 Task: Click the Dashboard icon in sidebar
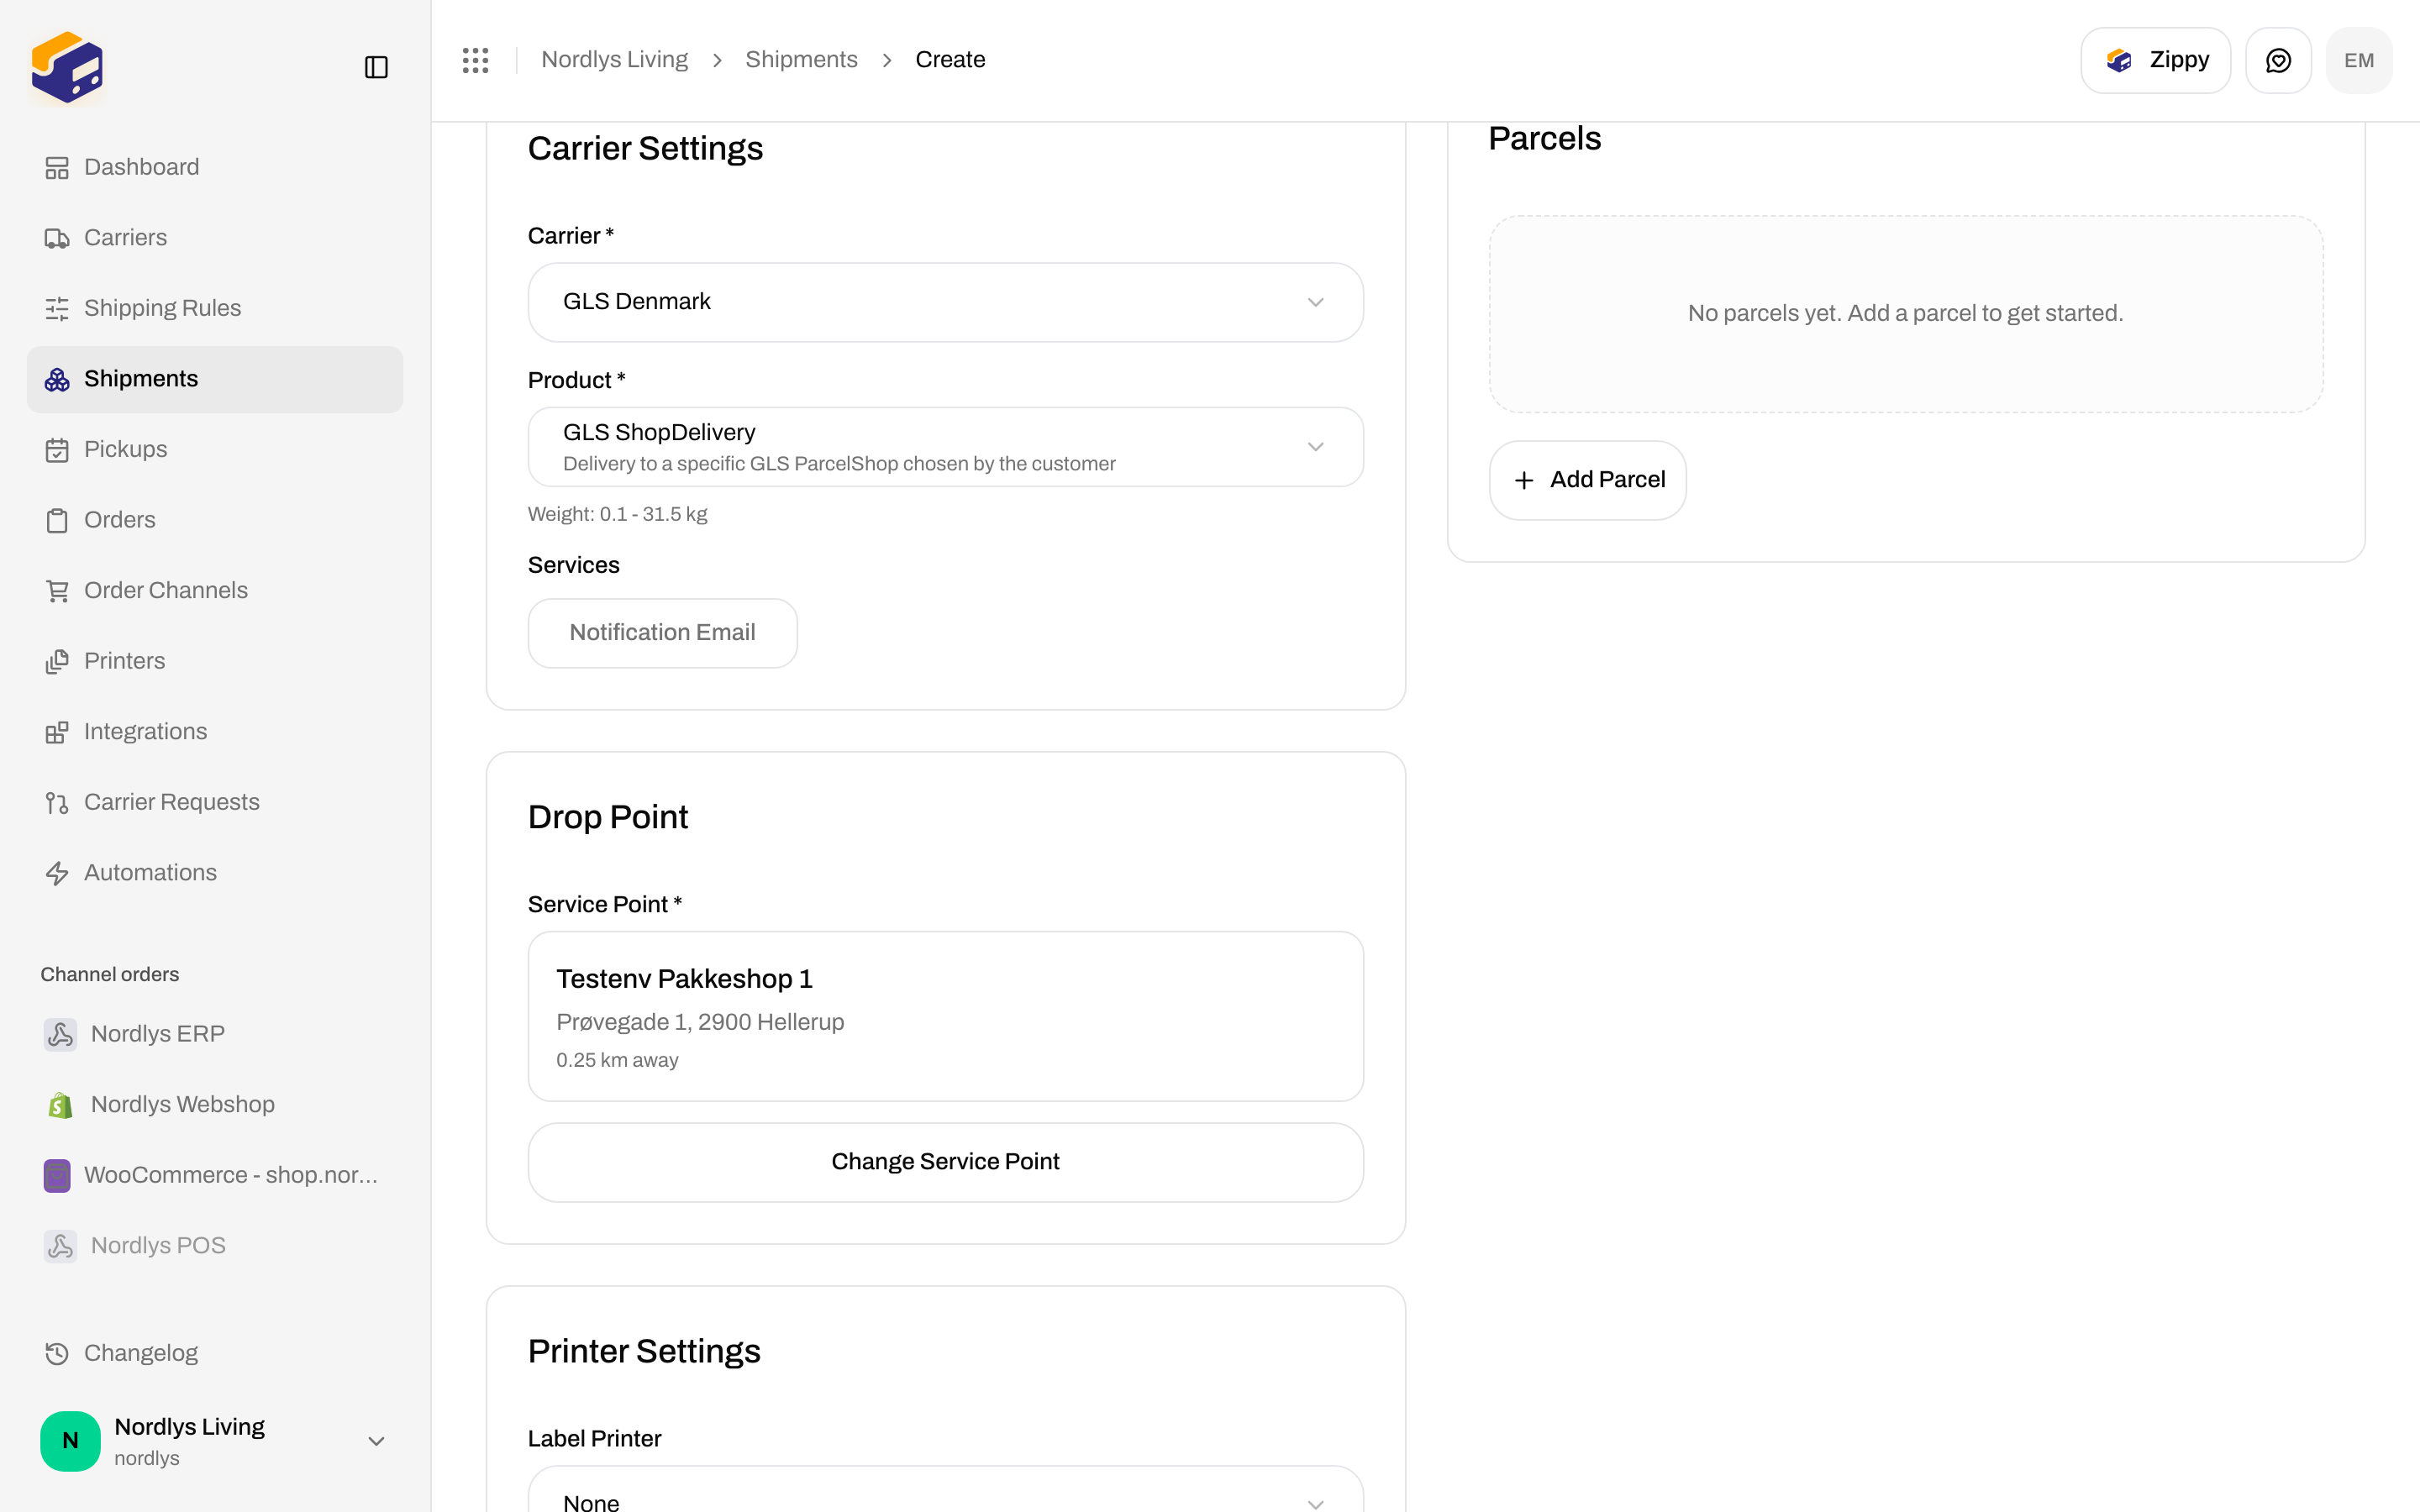tap(57, 167)
